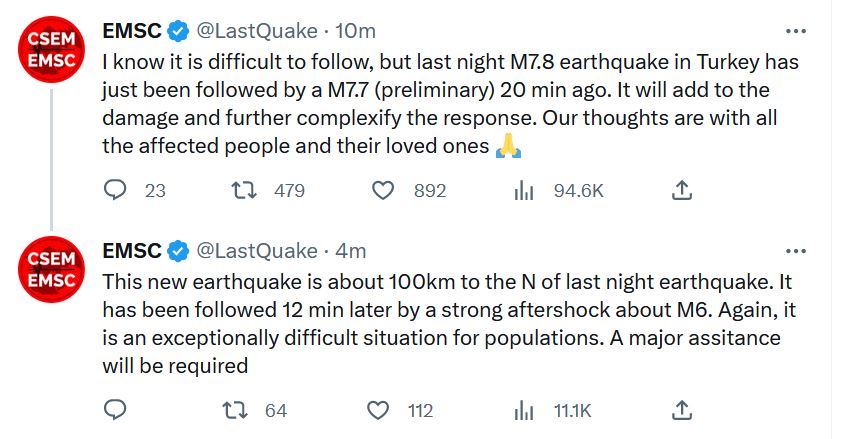Share the first EMSC tweet

681,190
